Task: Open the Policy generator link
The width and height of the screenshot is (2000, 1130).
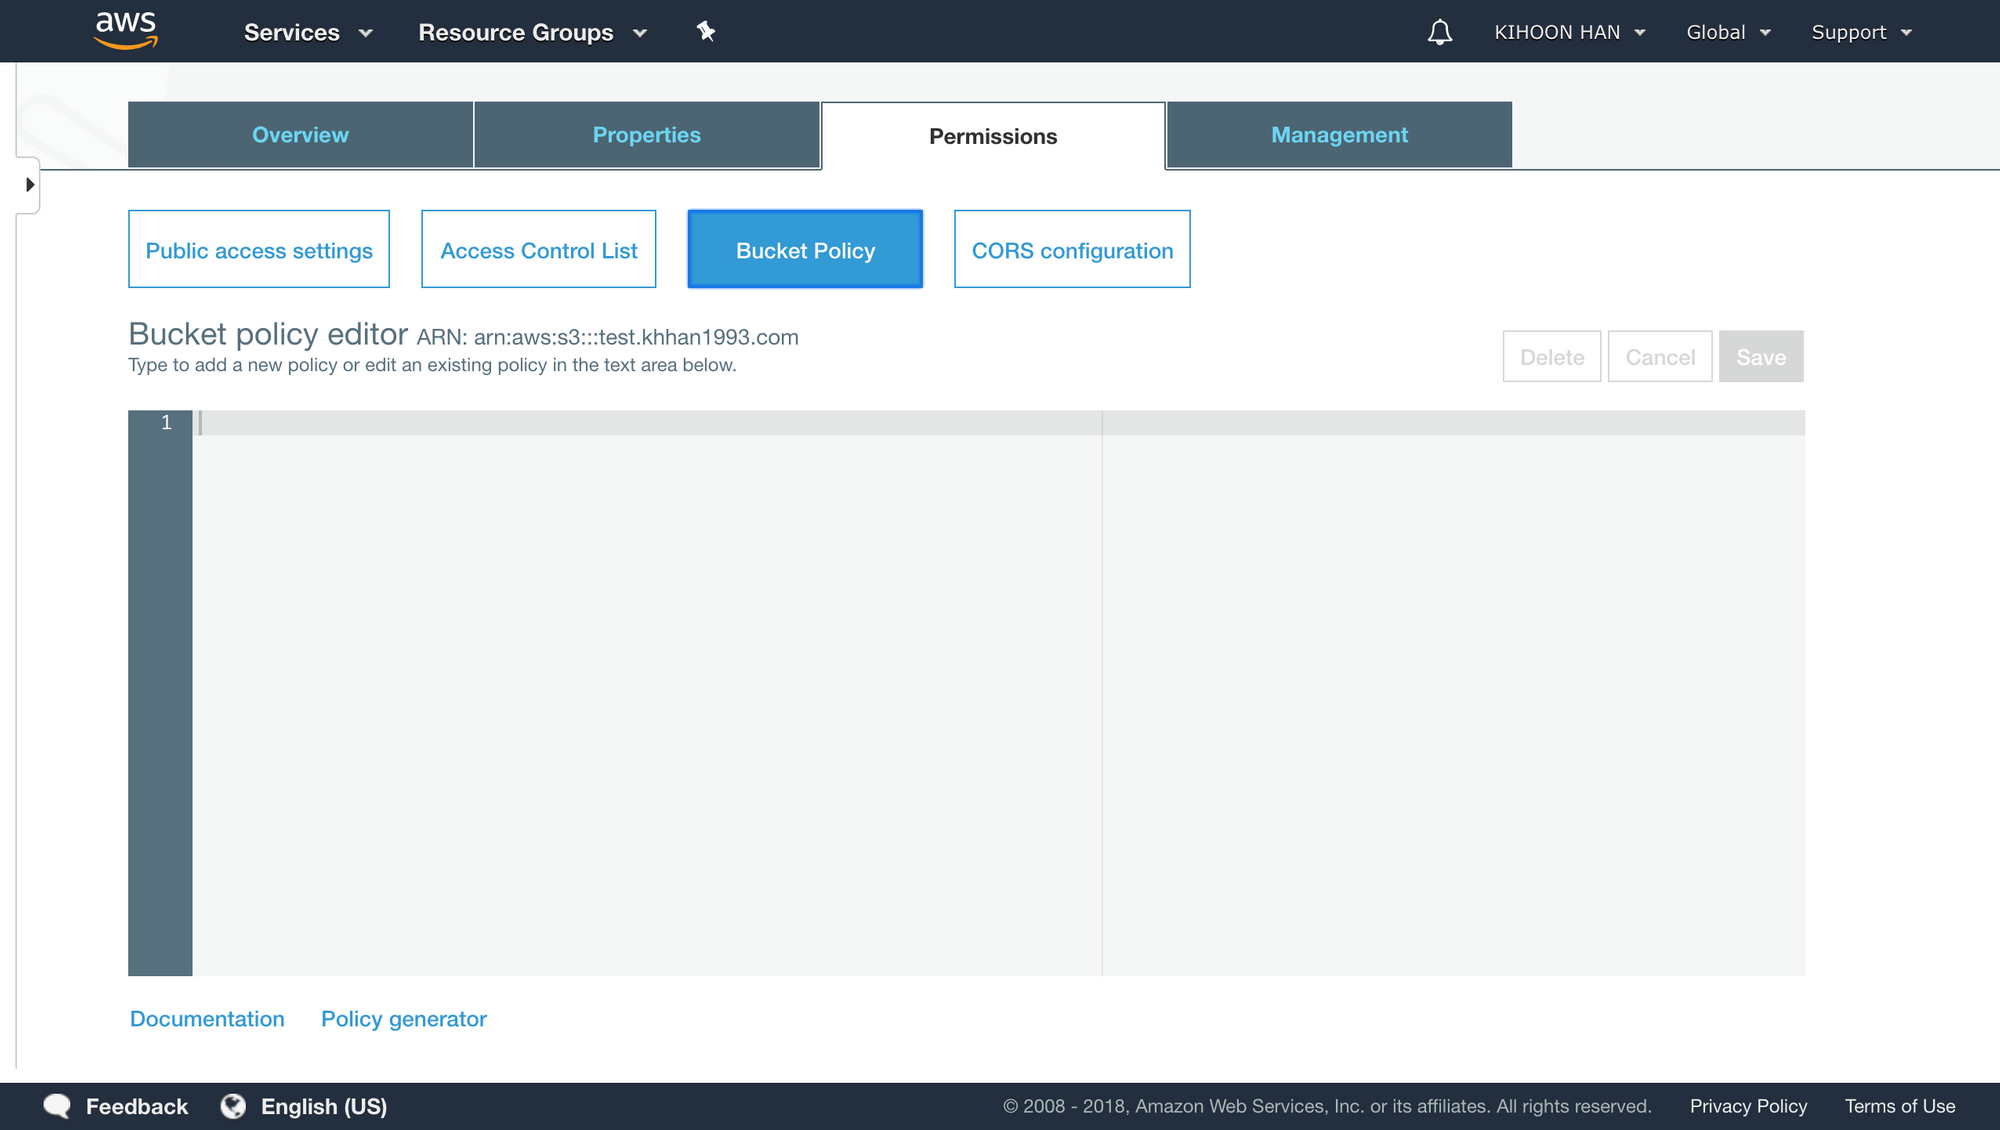Action: pos(403,1019)
